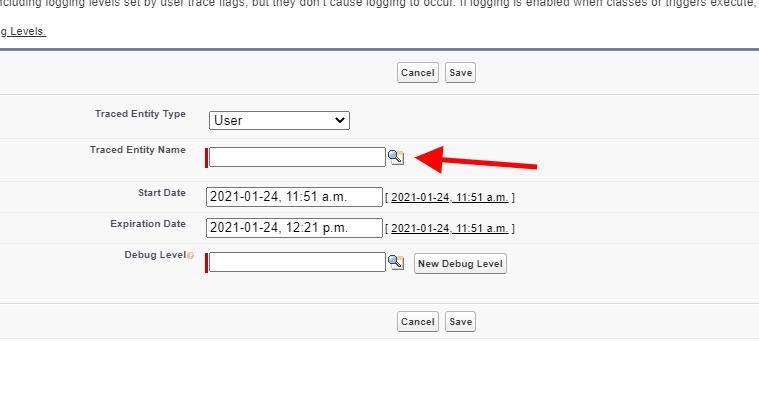Click the Debug Level help icon
The image size is (759, 401).
pyautogui.click(x=191, y=256)
